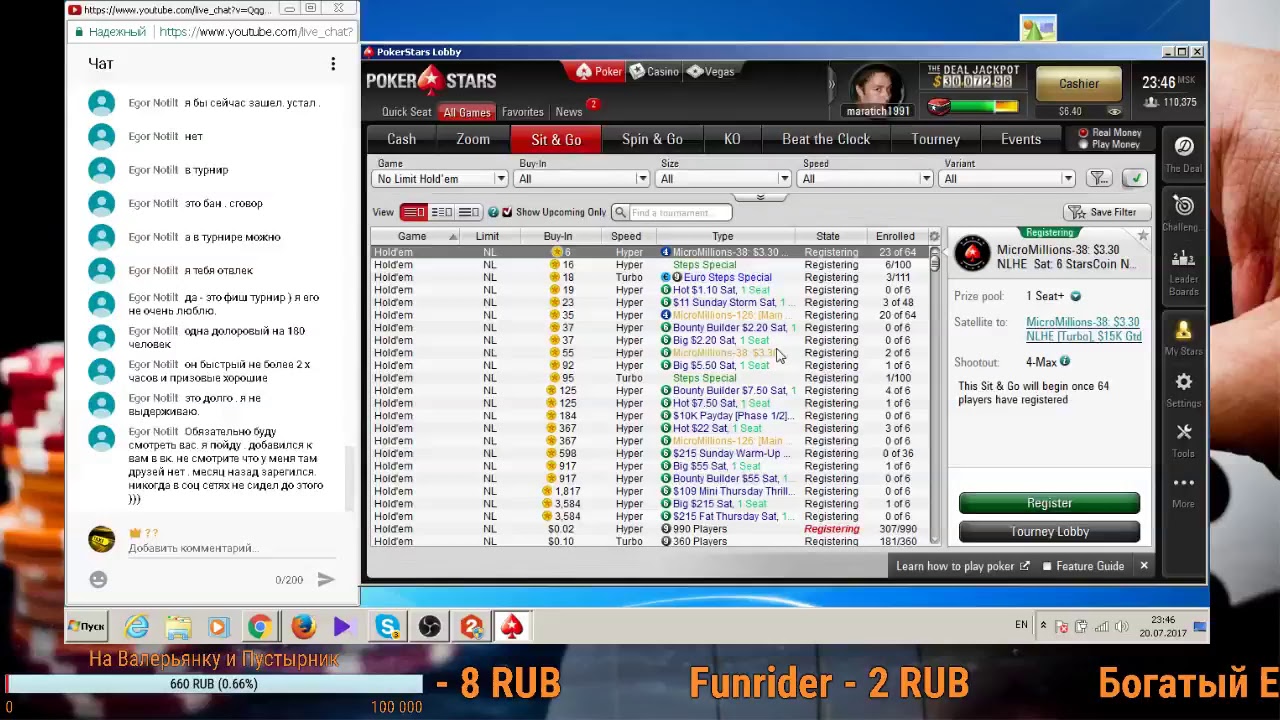Open the News tab with notification
This screenshot has width=1280, height=720.
click(569, 112)
